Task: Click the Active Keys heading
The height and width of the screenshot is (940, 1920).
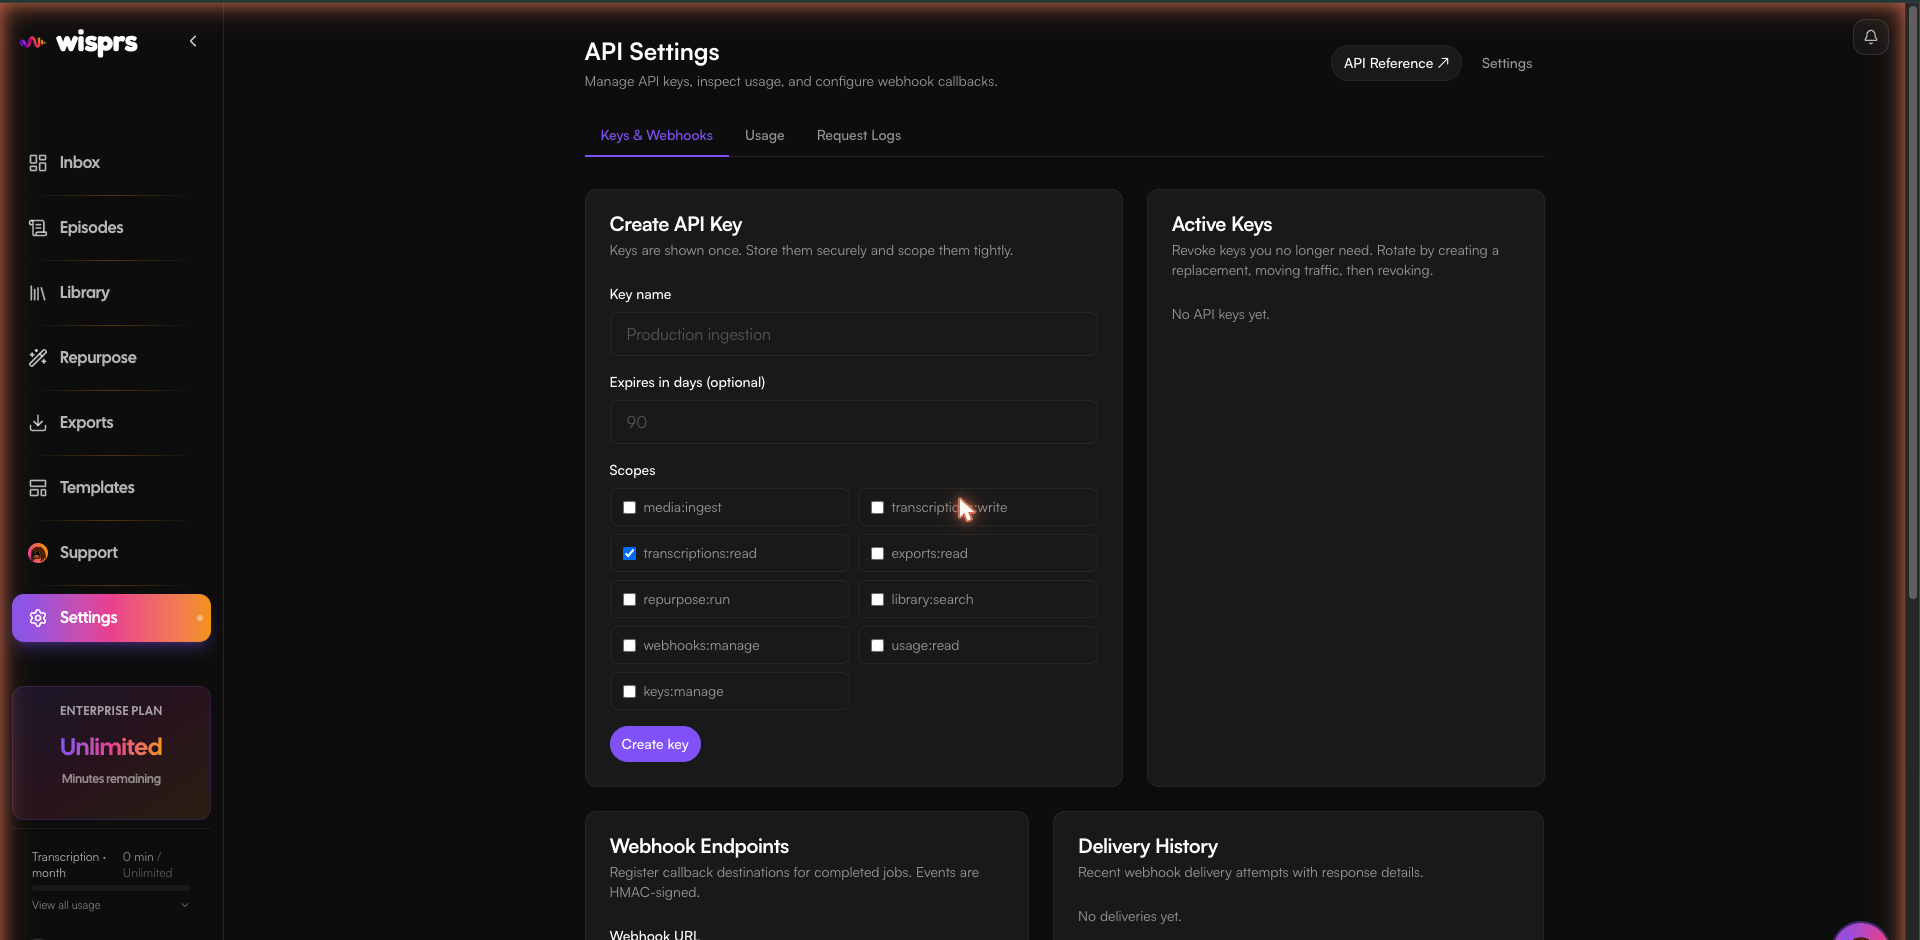Action: point(1222,224)
